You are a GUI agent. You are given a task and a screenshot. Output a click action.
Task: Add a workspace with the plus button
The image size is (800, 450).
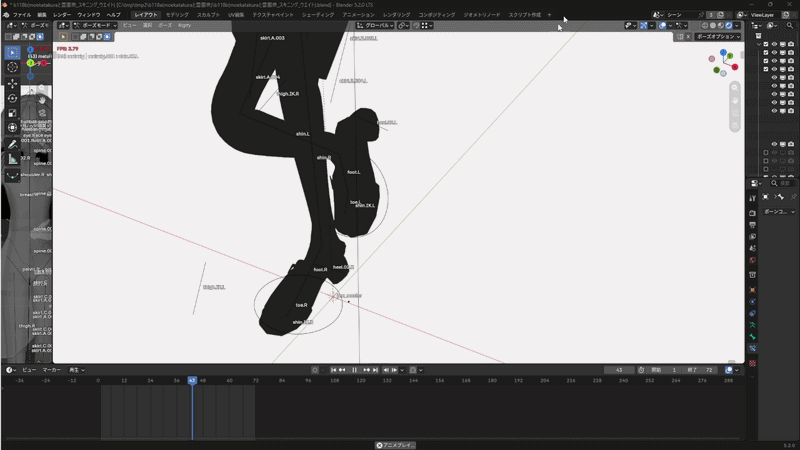pos(549,15)
